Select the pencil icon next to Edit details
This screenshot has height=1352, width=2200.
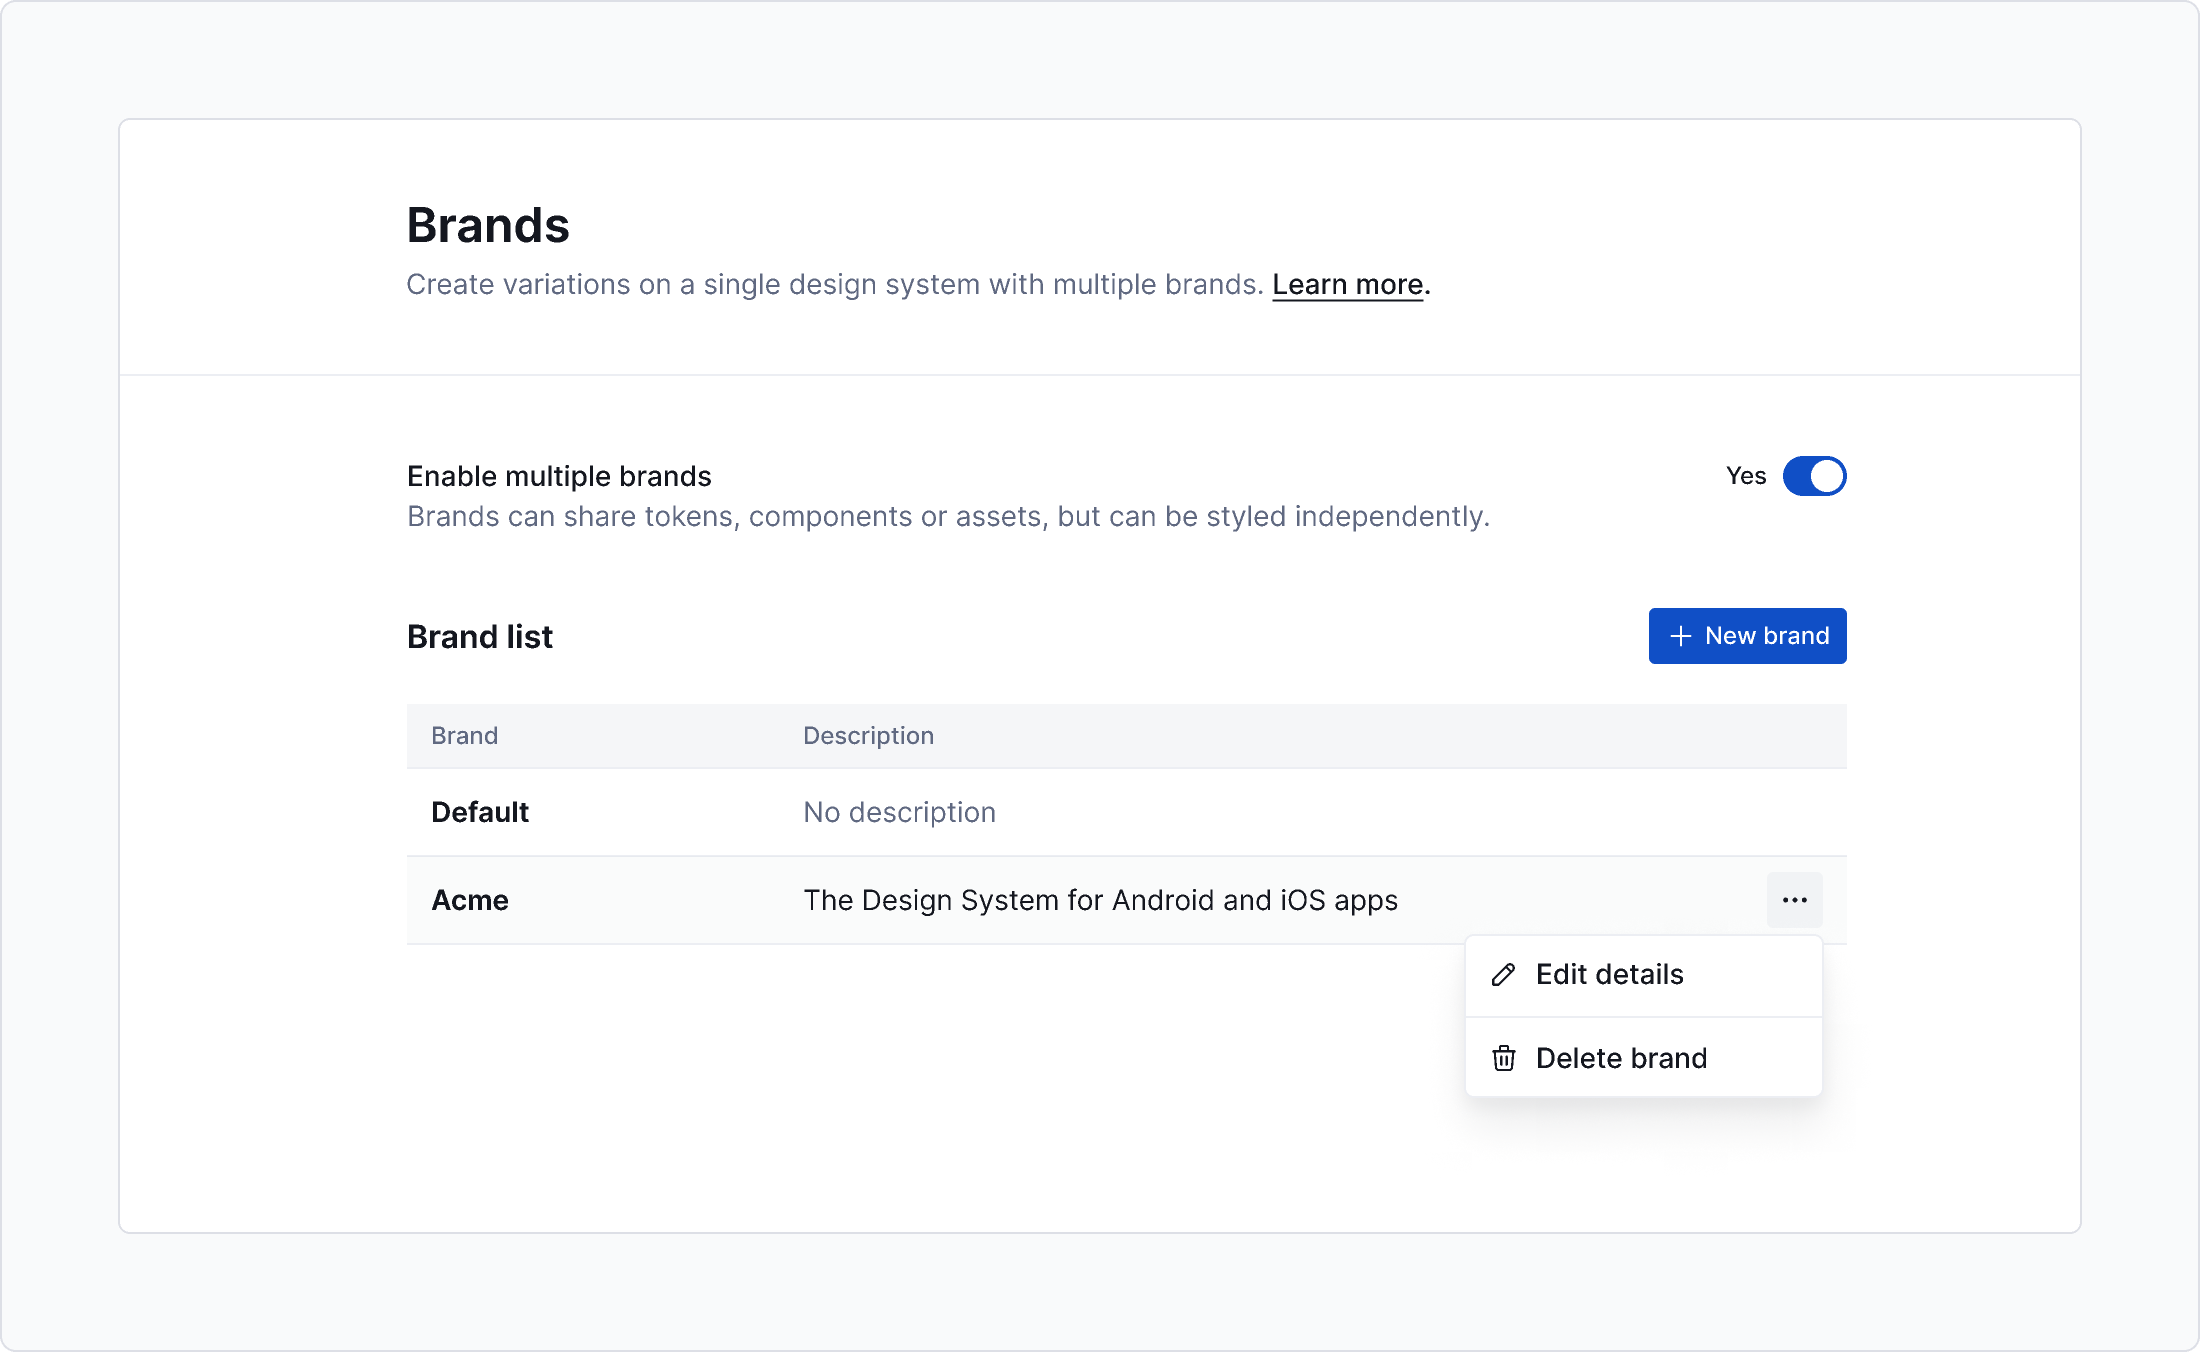1503,974
